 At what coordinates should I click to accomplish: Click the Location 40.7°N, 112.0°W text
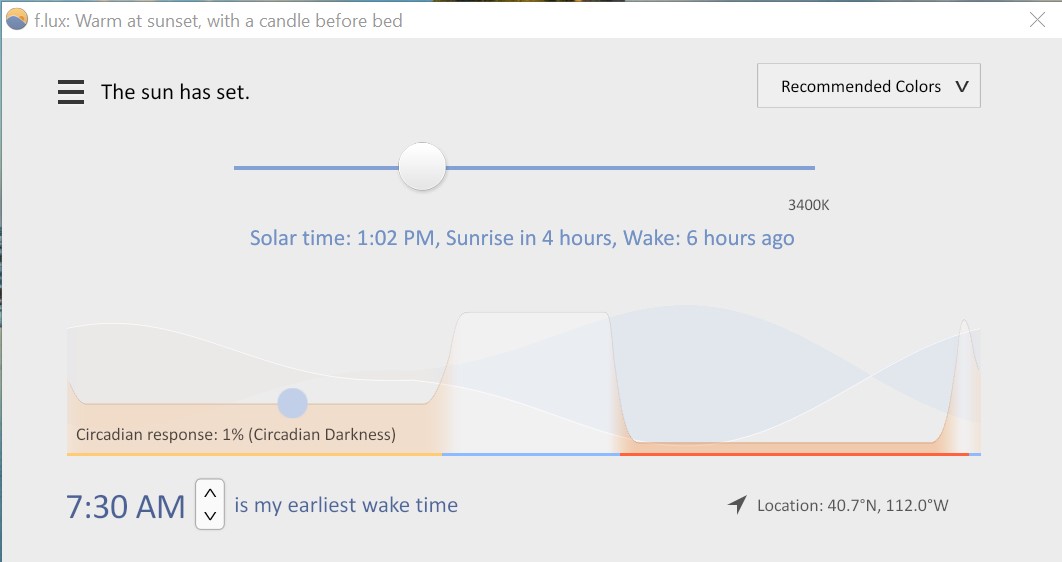(x=852, y=505)
